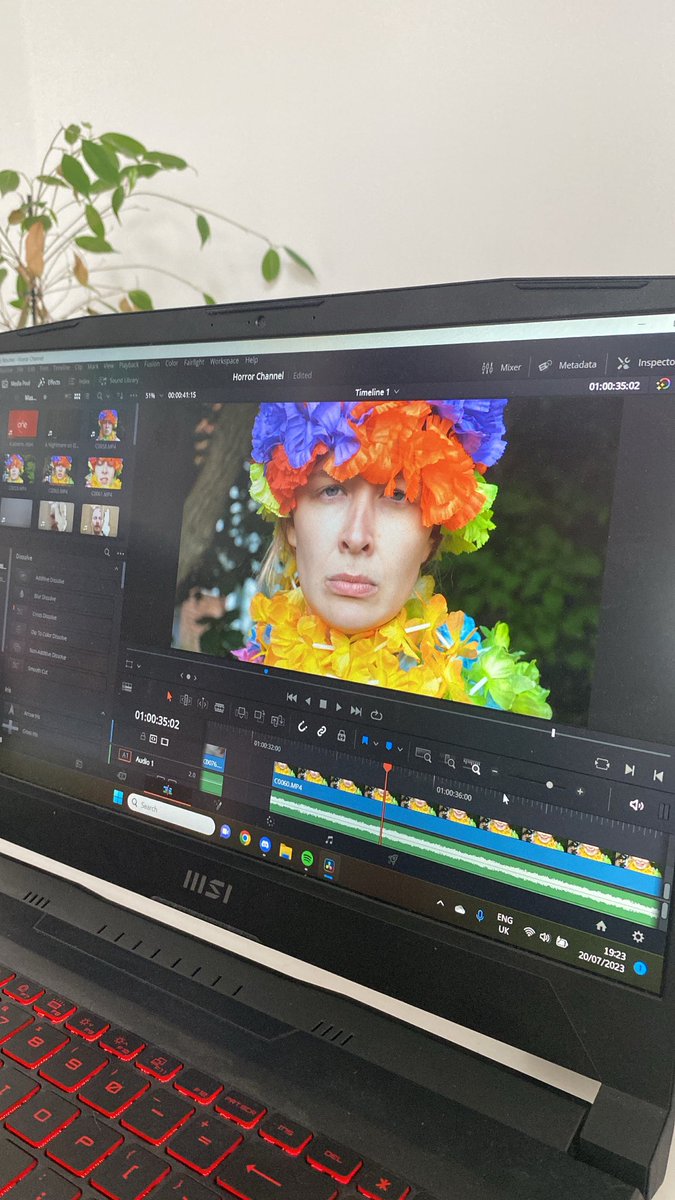The width and height of the screenshot is (675, 1200).
Task: Open the Workspace menu
Action: point(224,361)
